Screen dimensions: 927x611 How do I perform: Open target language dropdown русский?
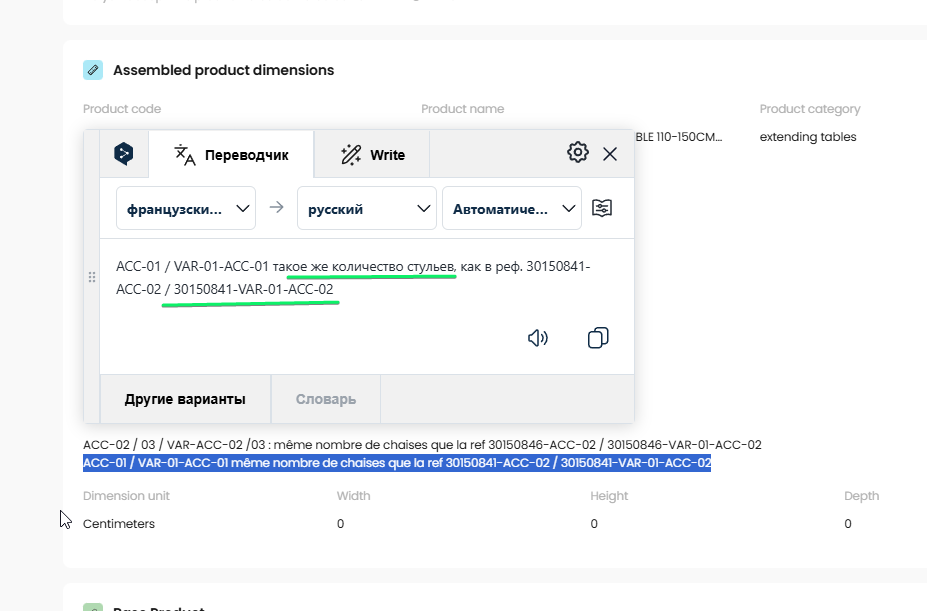[x=367, y=208]
